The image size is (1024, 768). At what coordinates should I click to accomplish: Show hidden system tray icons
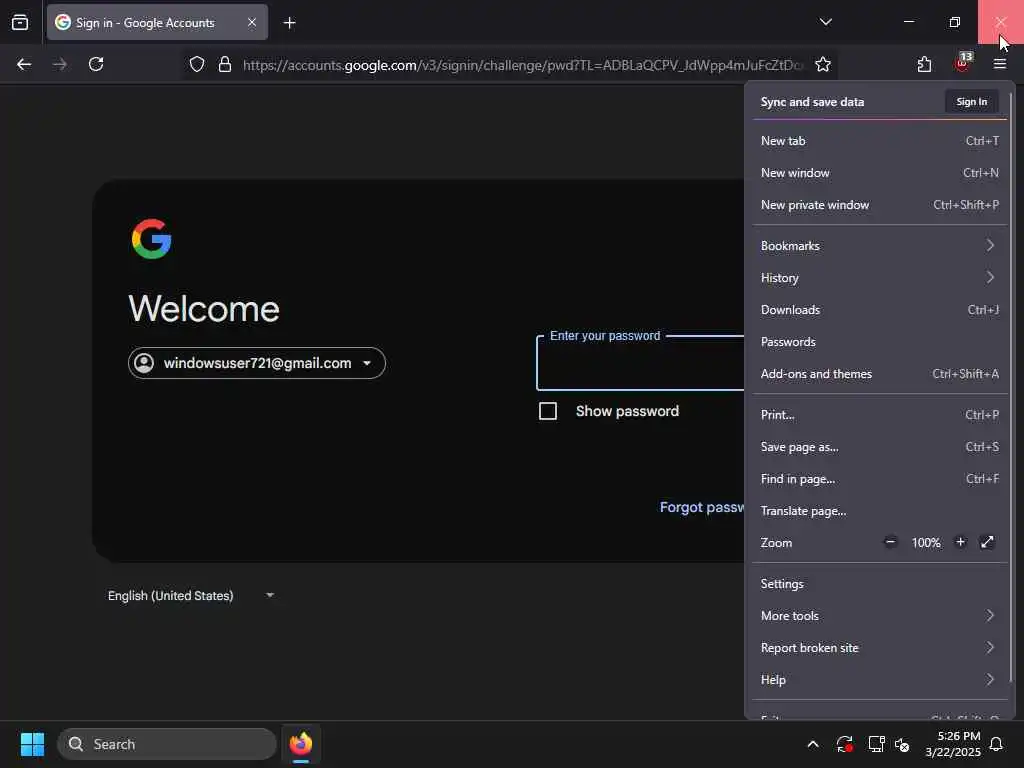click(x=813, y=744)
